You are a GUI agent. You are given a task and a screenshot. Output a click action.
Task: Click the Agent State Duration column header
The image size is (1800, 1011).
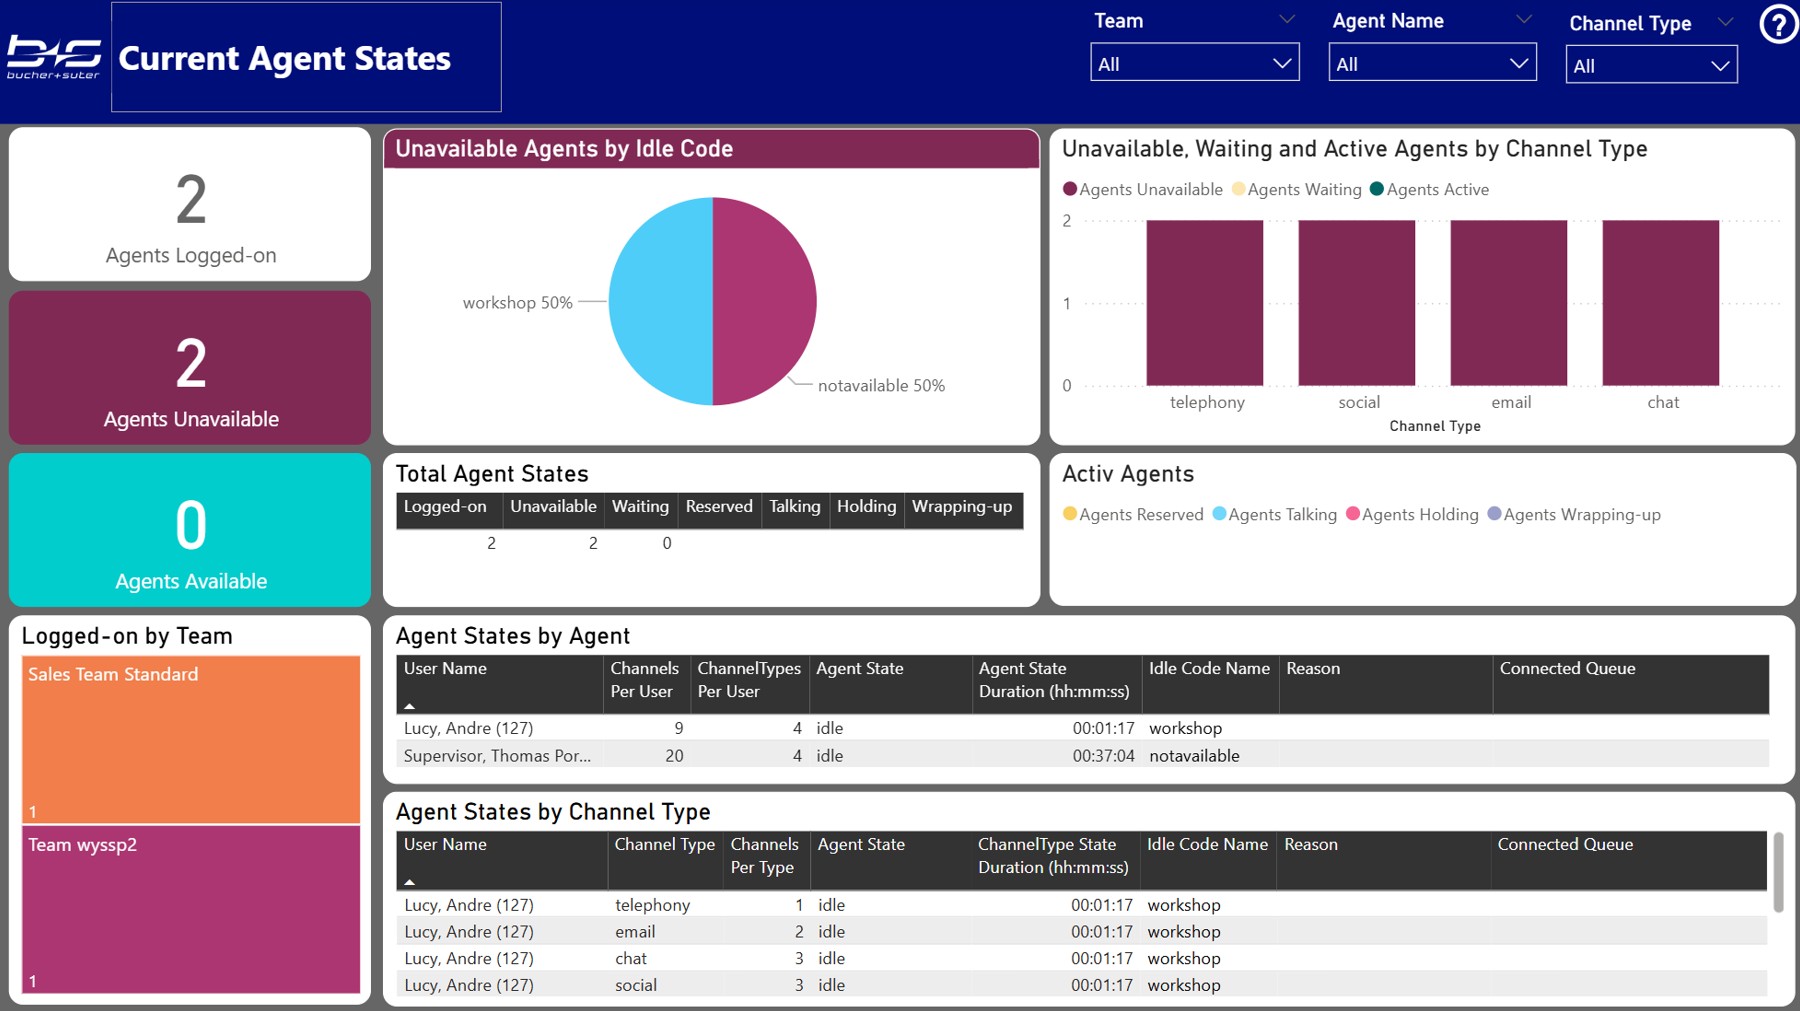[x=1053, y=680]
